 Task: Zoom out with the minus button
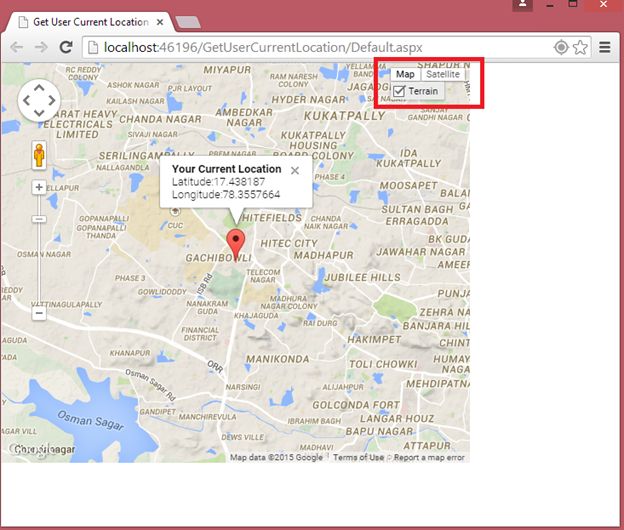[x=39, y=314]
